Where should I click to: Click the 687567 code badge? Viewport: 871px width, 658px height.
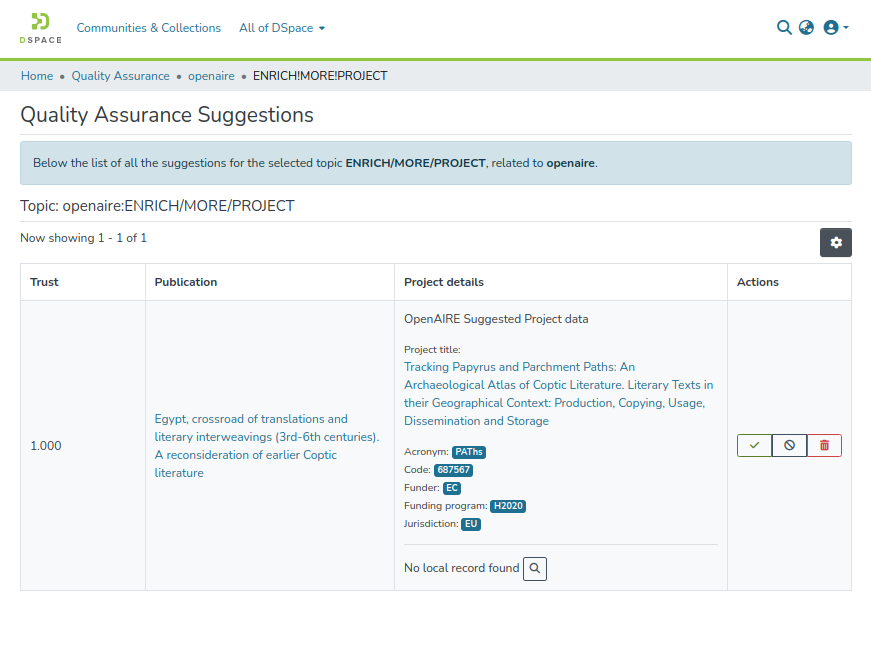coord(453,470)
